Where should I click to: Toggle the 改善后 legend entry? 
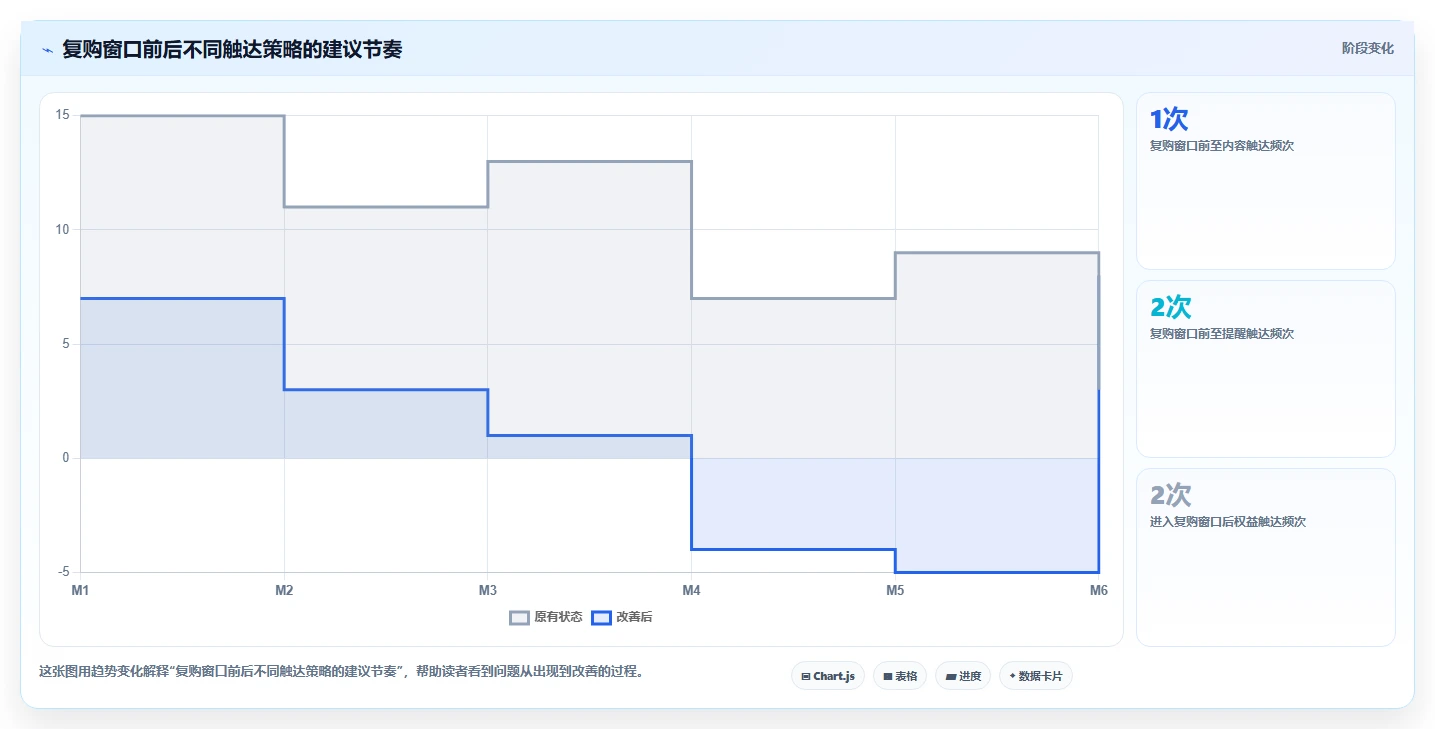click(x=622, y=617)
